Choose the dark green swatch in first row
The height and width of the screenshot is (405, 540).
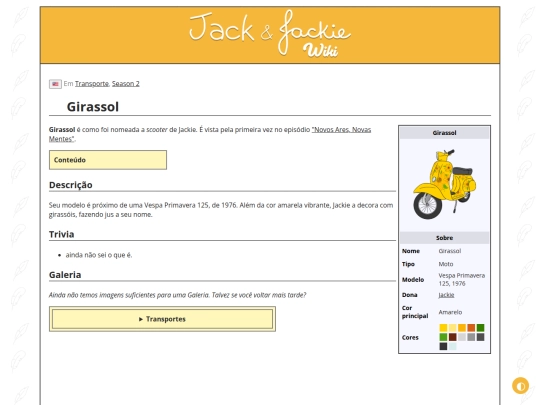click(x=480, y=328)
